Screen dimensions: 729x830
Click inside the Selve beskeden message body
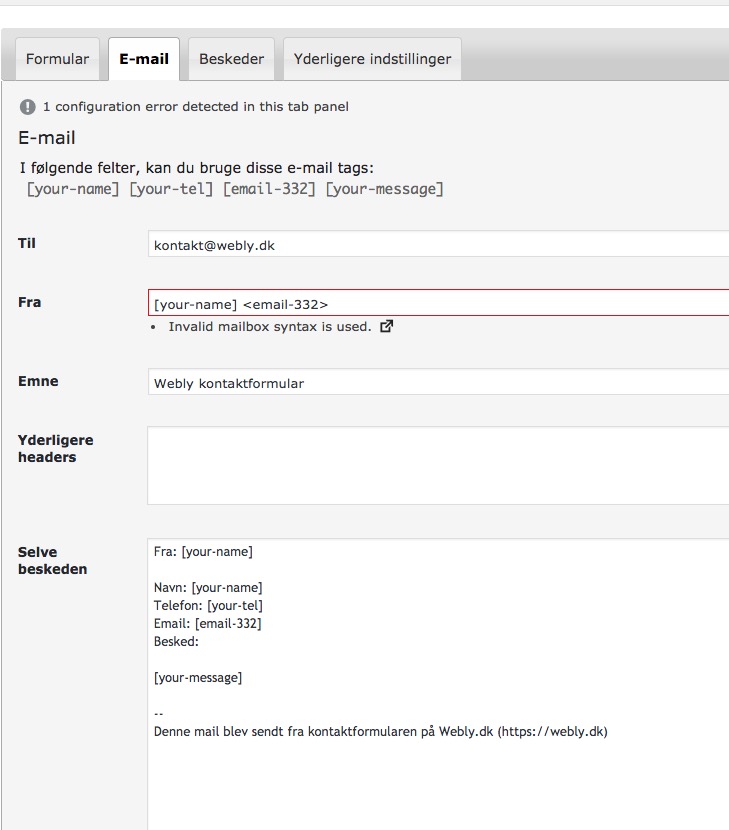(438, 684)
